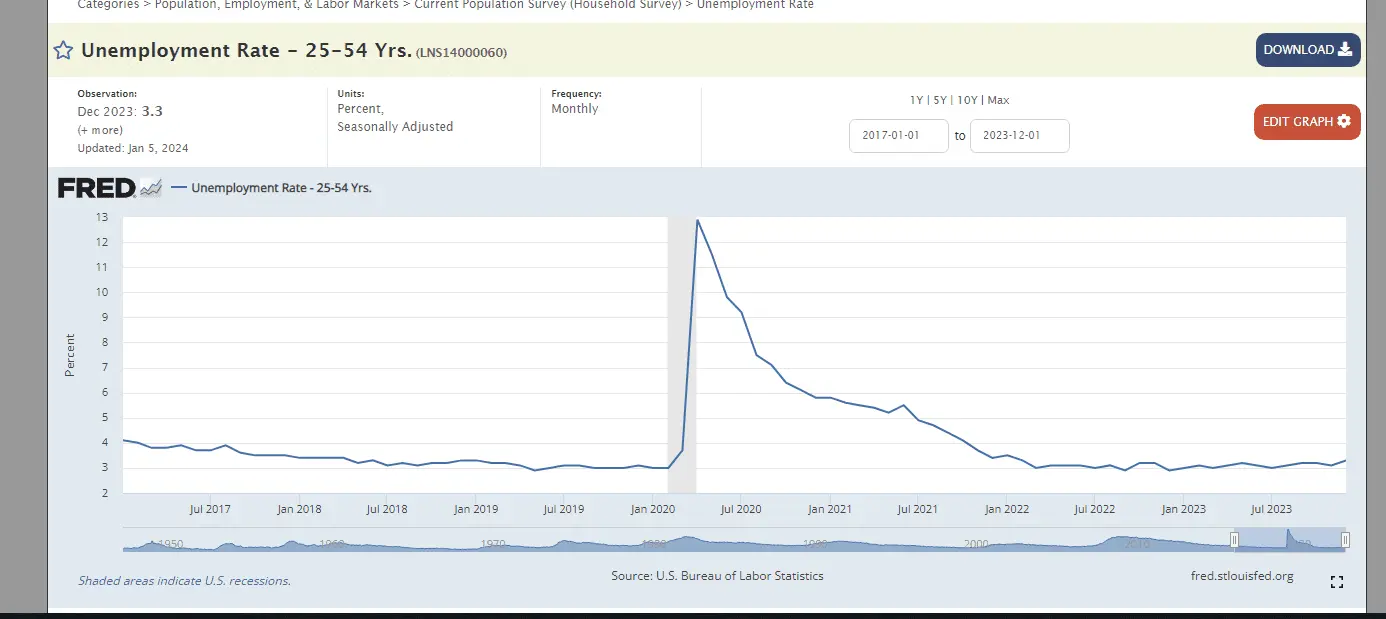
Task: Open Current Population Survey breadcrumb link
Action: click(548, 5)
